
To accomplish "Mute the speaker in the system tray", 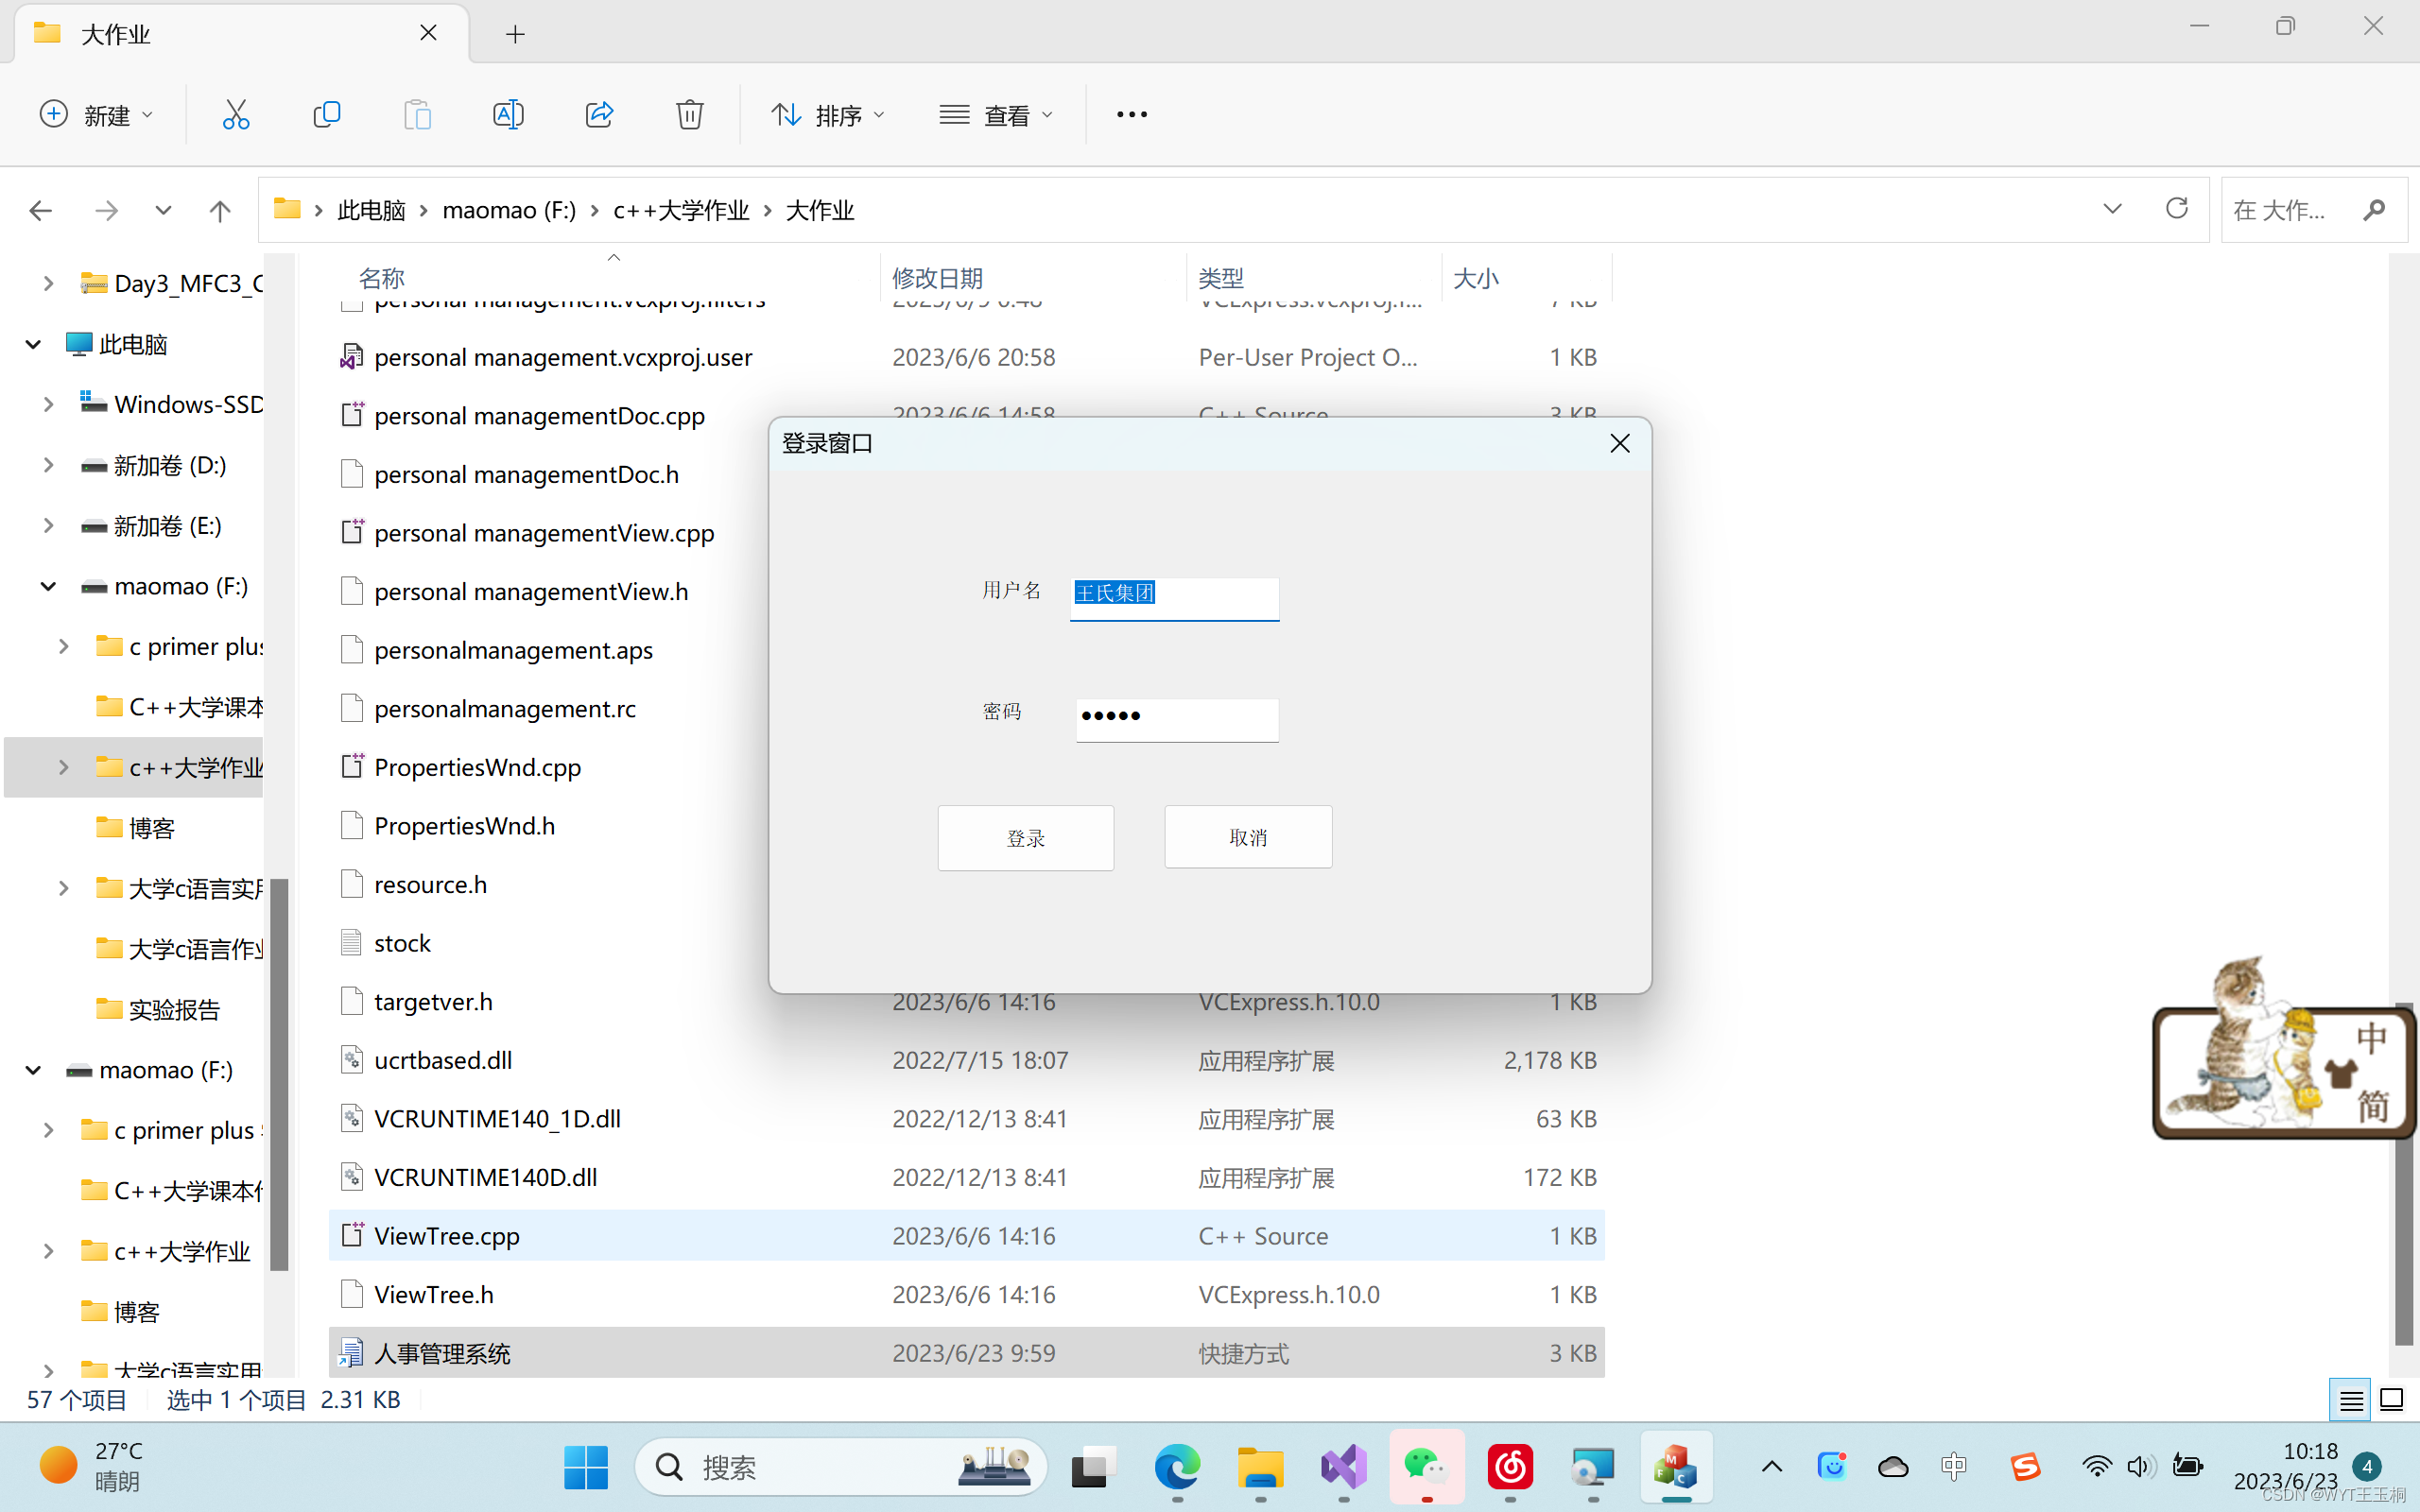I will coord(2141,1467).
